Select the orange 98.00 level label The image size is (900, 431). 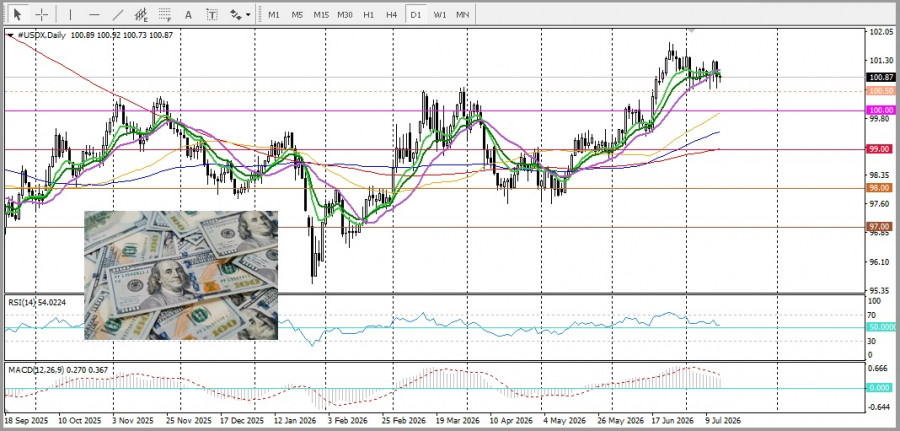881,188
